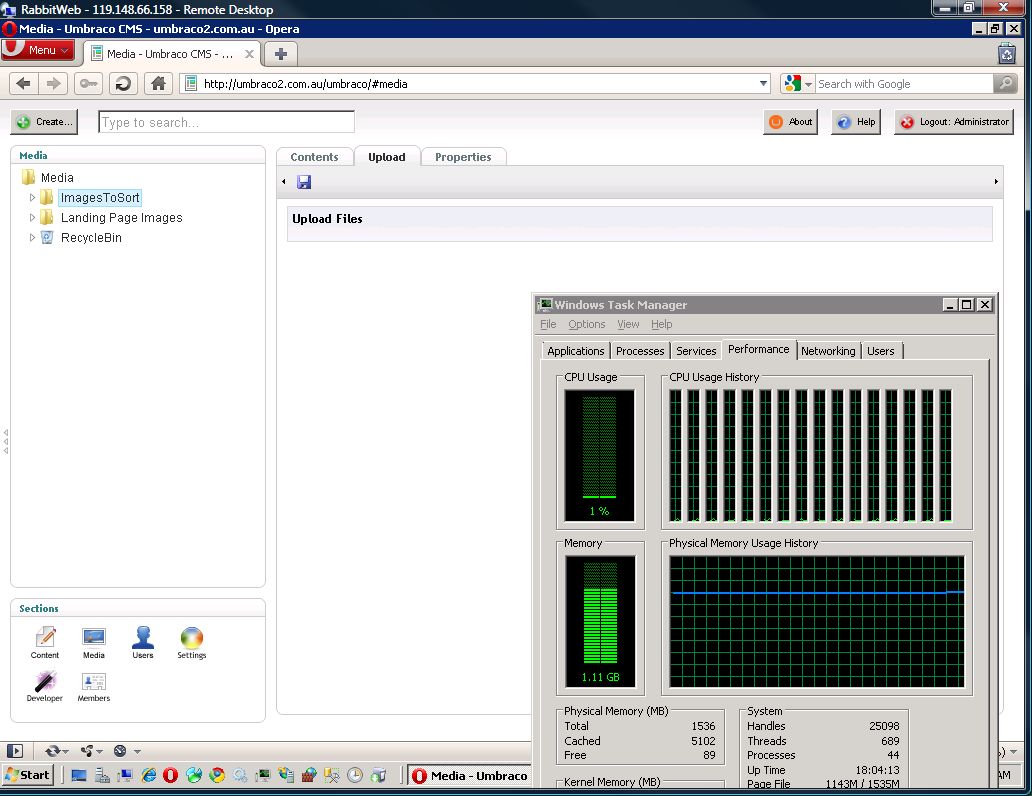This screenshot has height=796, width=1032.
Task: Open the Developer section
Action: click(45, 686)
